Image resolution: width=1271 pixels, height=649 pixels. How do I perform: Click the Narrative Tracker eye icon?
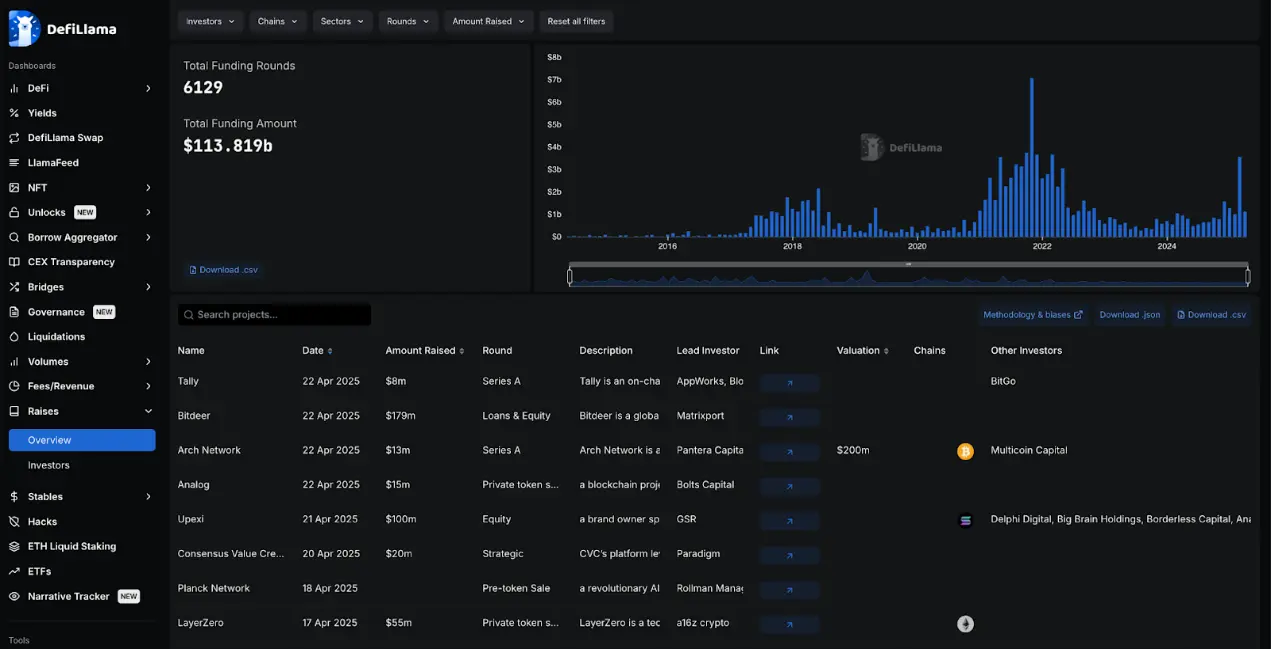[x=14, y=597]
